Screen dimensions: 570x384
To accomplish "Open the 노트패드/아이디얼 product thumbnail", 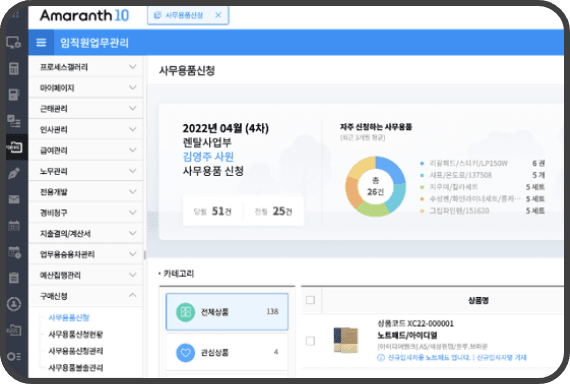I will [x=346, y=340].
